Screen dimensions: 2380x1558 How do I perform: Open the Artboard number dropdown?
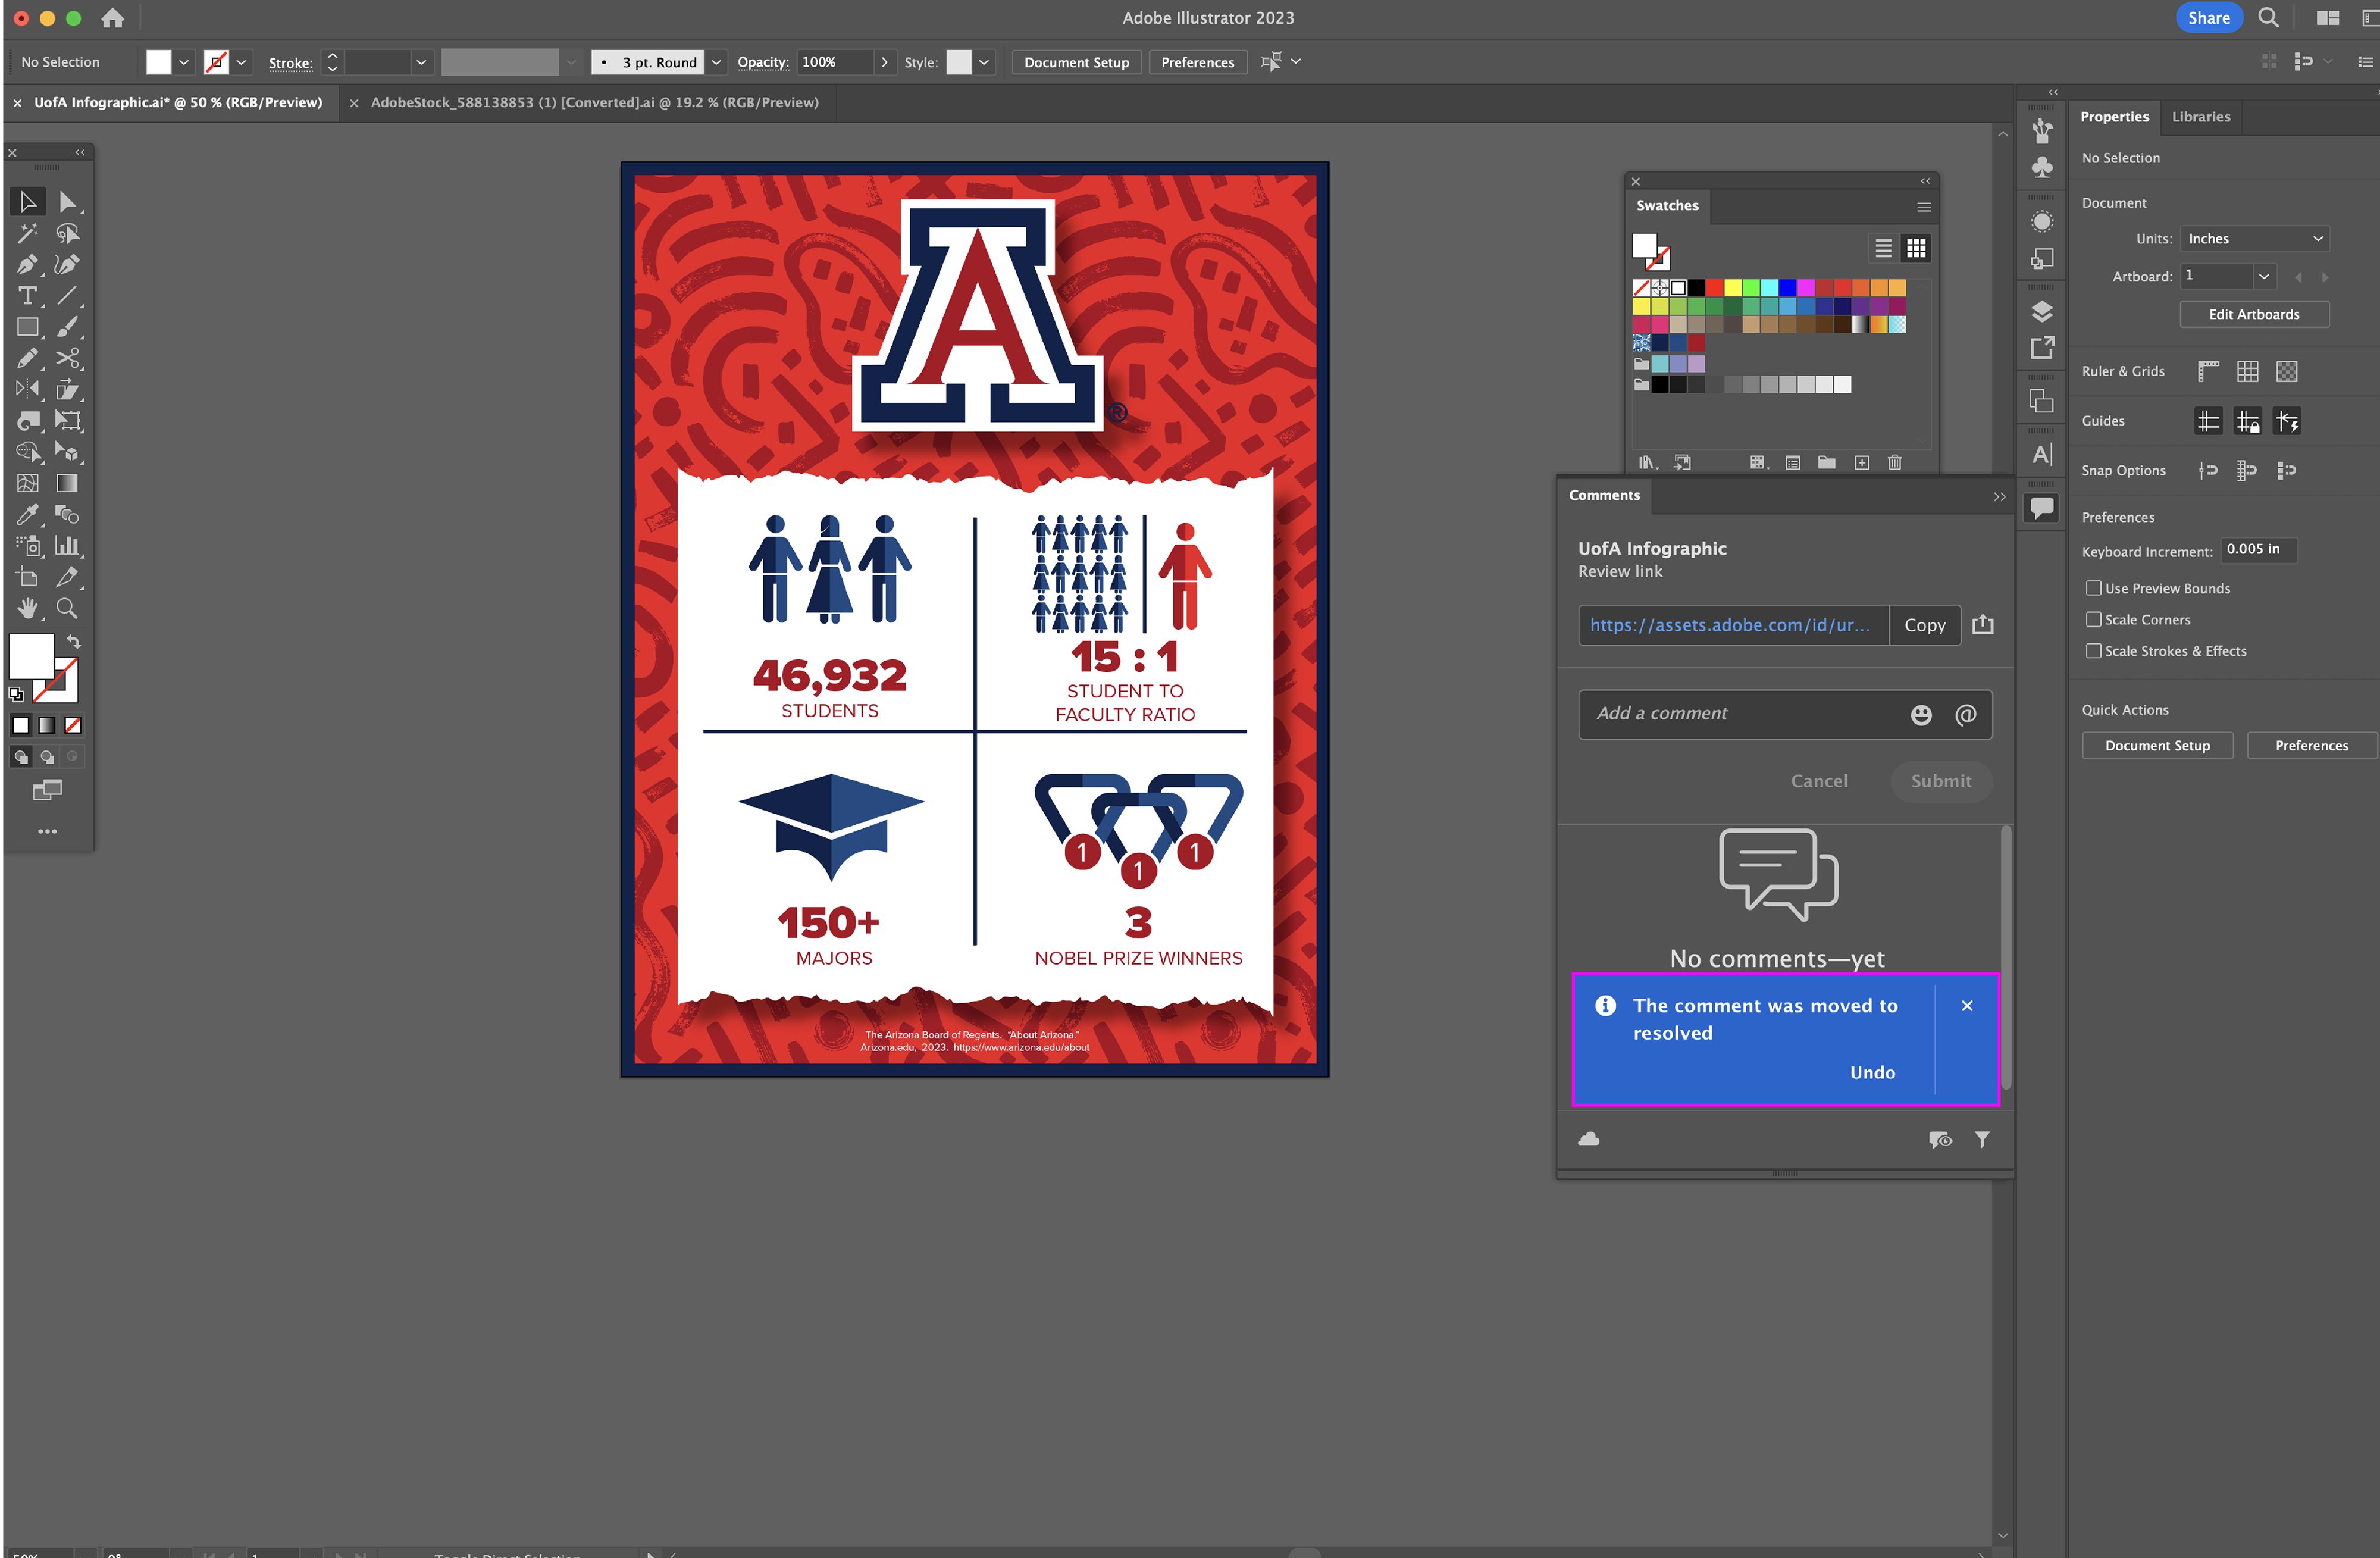[2264, 276]
